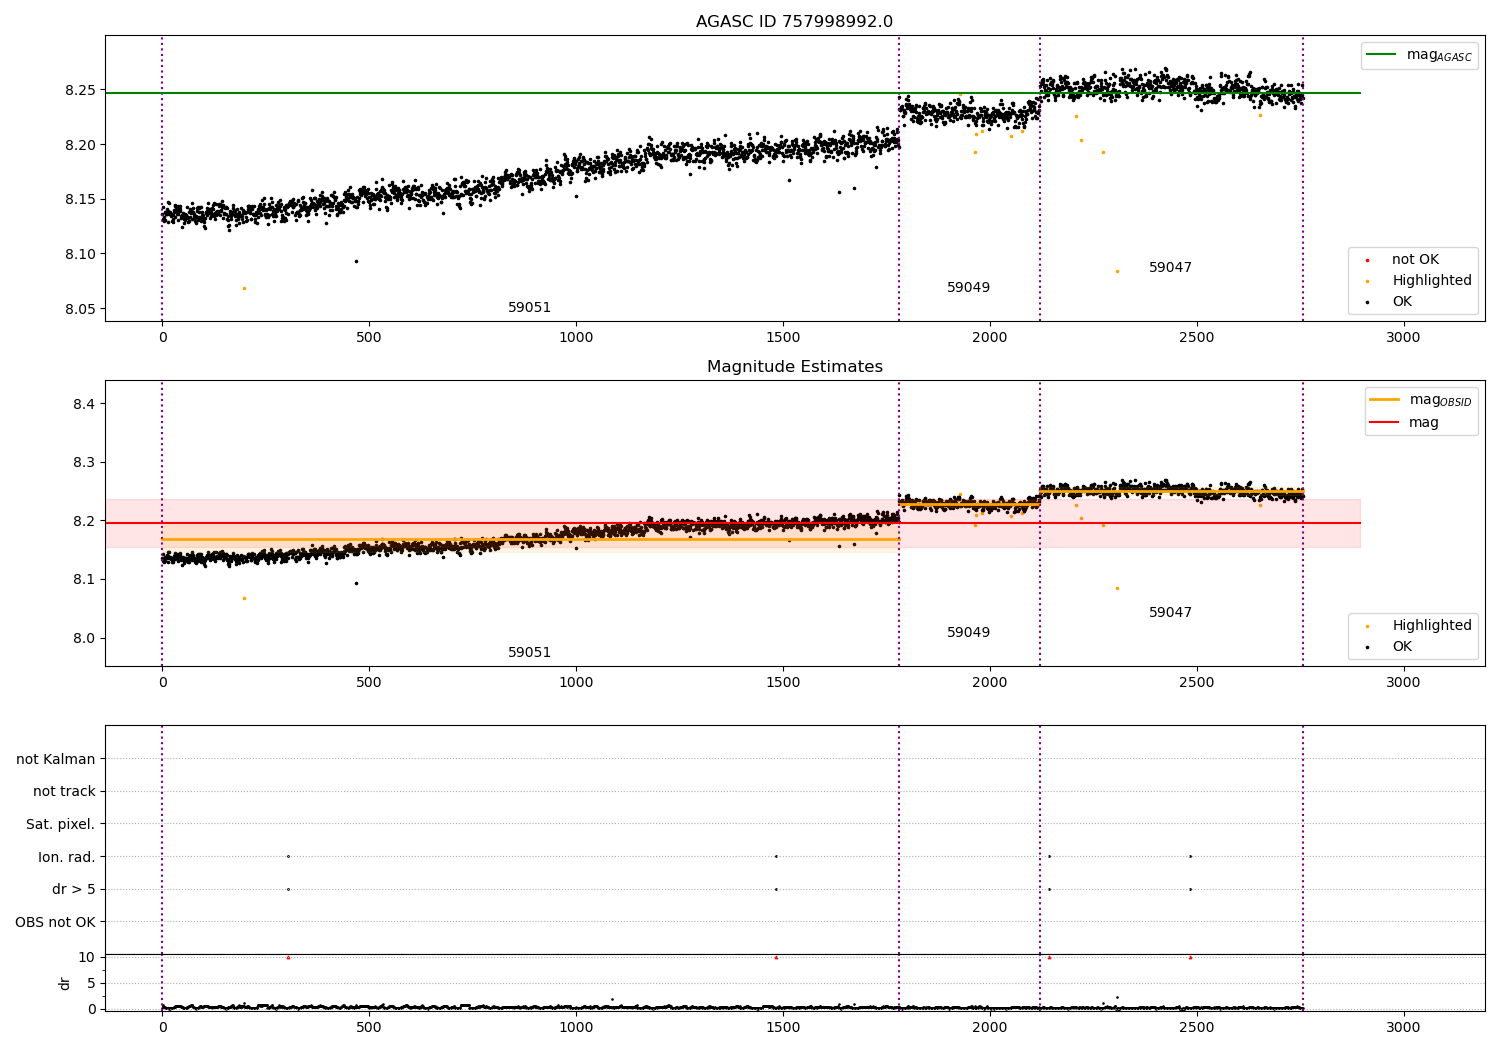This screenshot has height=1050, width=1500.
Task: Click the 500 x-axis tick under bottom plot
Action: [x=369, y=1028]
